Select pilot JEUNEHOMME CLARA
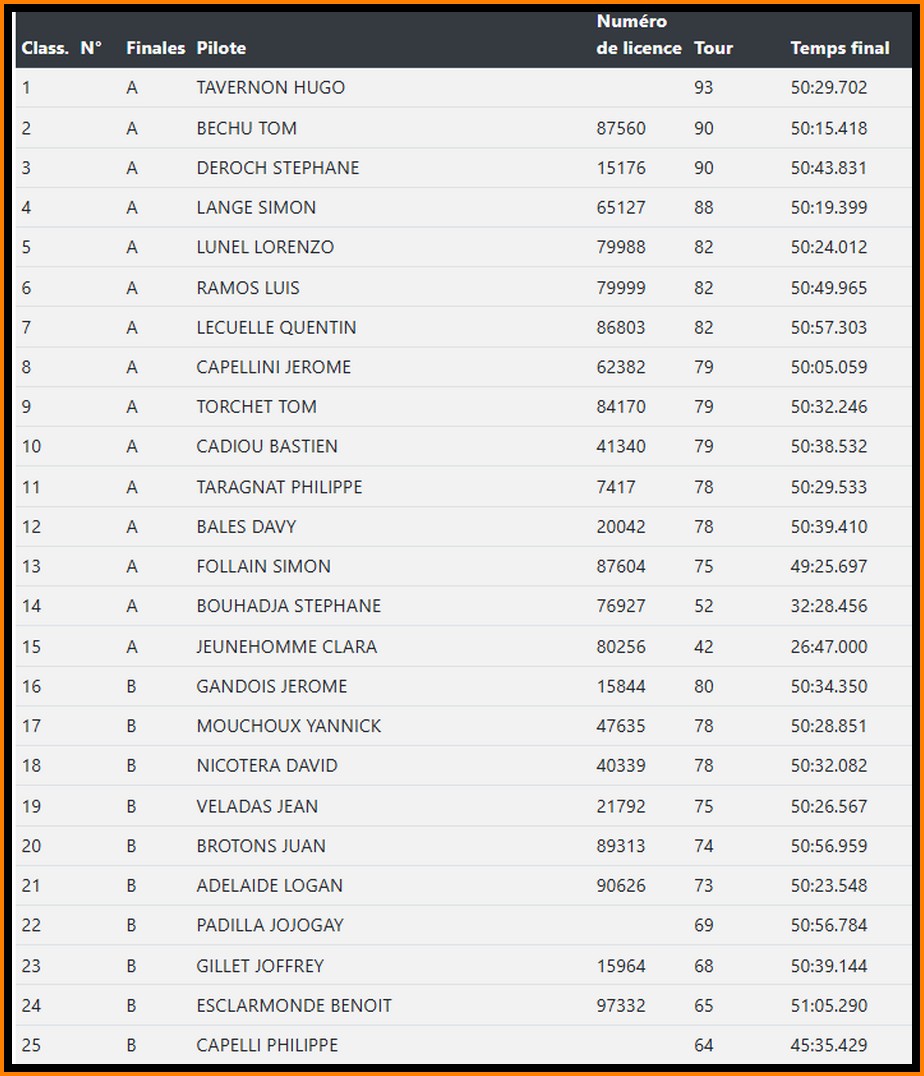The width and height of the screenshot is (924, 1076). (286, 646)
